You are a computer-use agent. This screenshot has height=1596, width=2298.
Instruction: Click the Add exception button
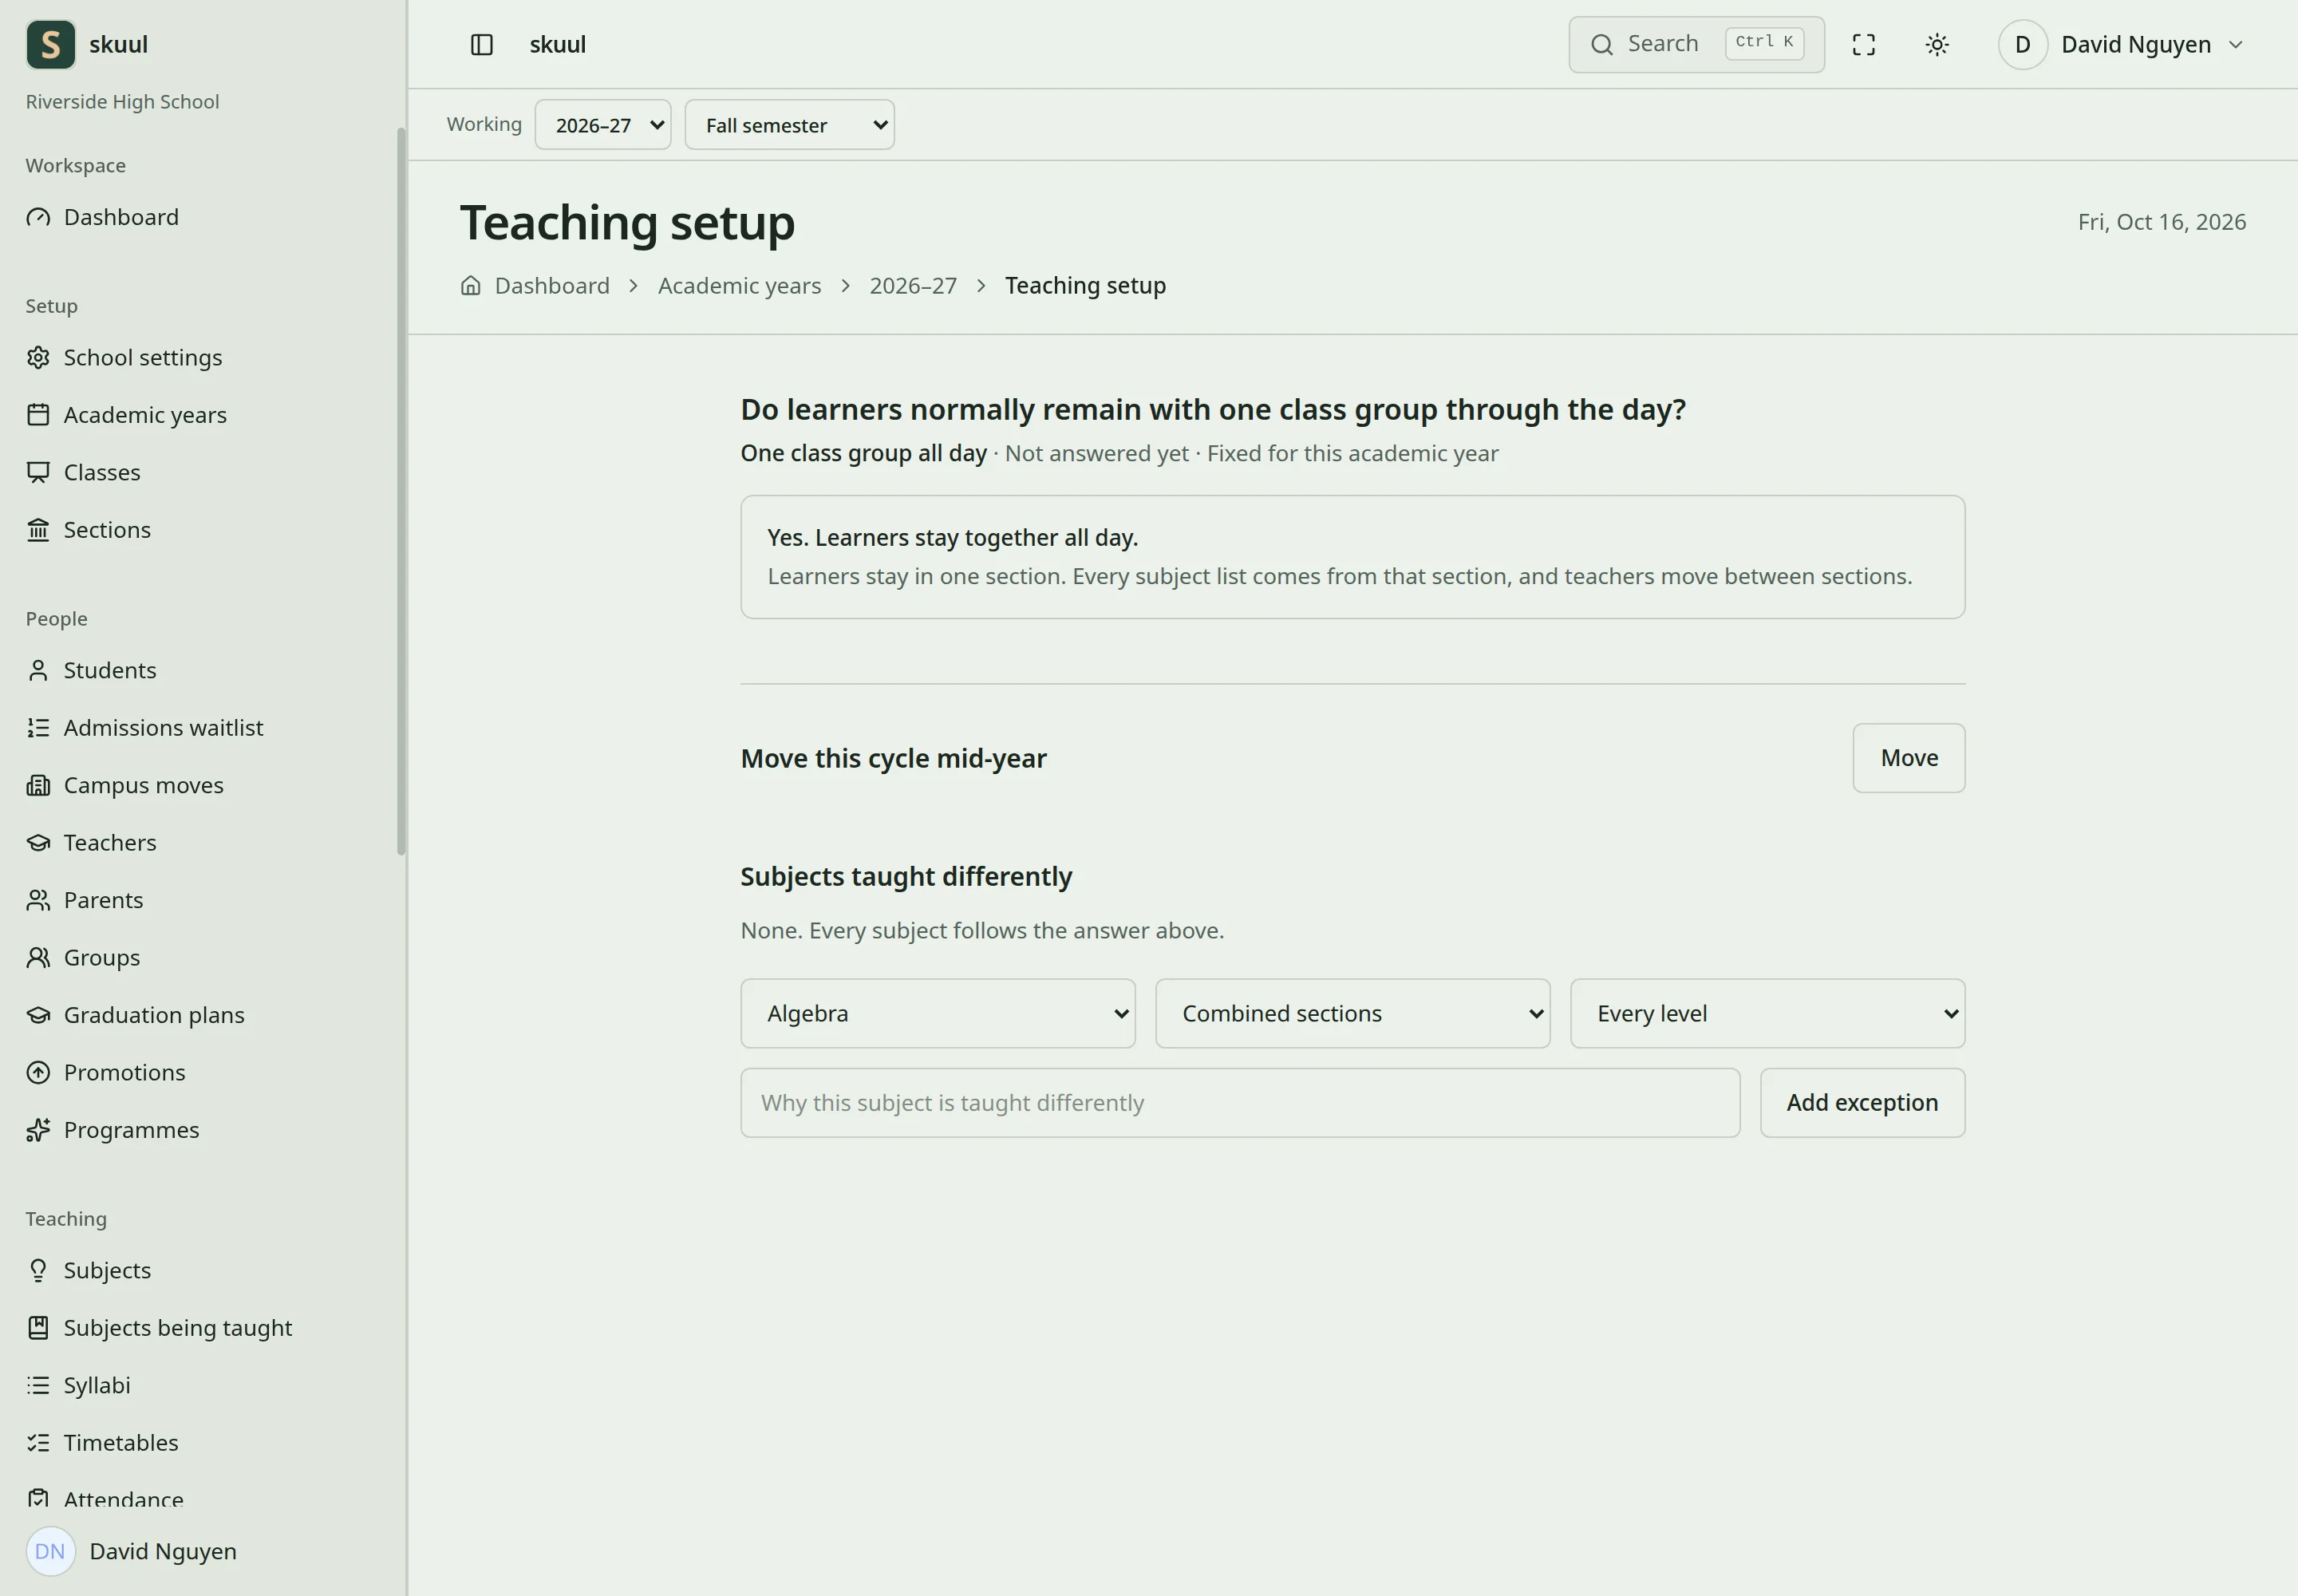pyautogui.click(x=1862, y=1102)
